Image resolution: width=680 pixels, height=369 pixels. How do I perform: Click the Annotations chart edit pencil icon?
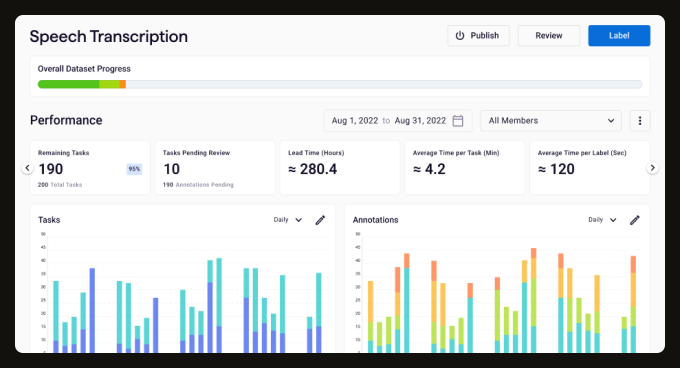click(634, 220)
